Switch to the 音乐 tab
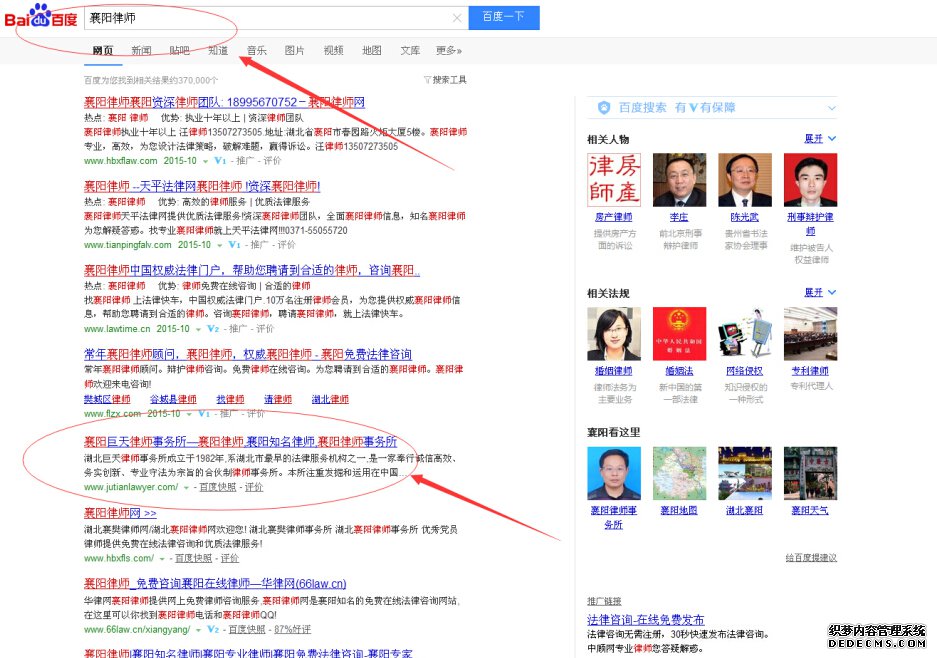Image resolution: width=937 pixels, height=658 pixels. (257, 51)
